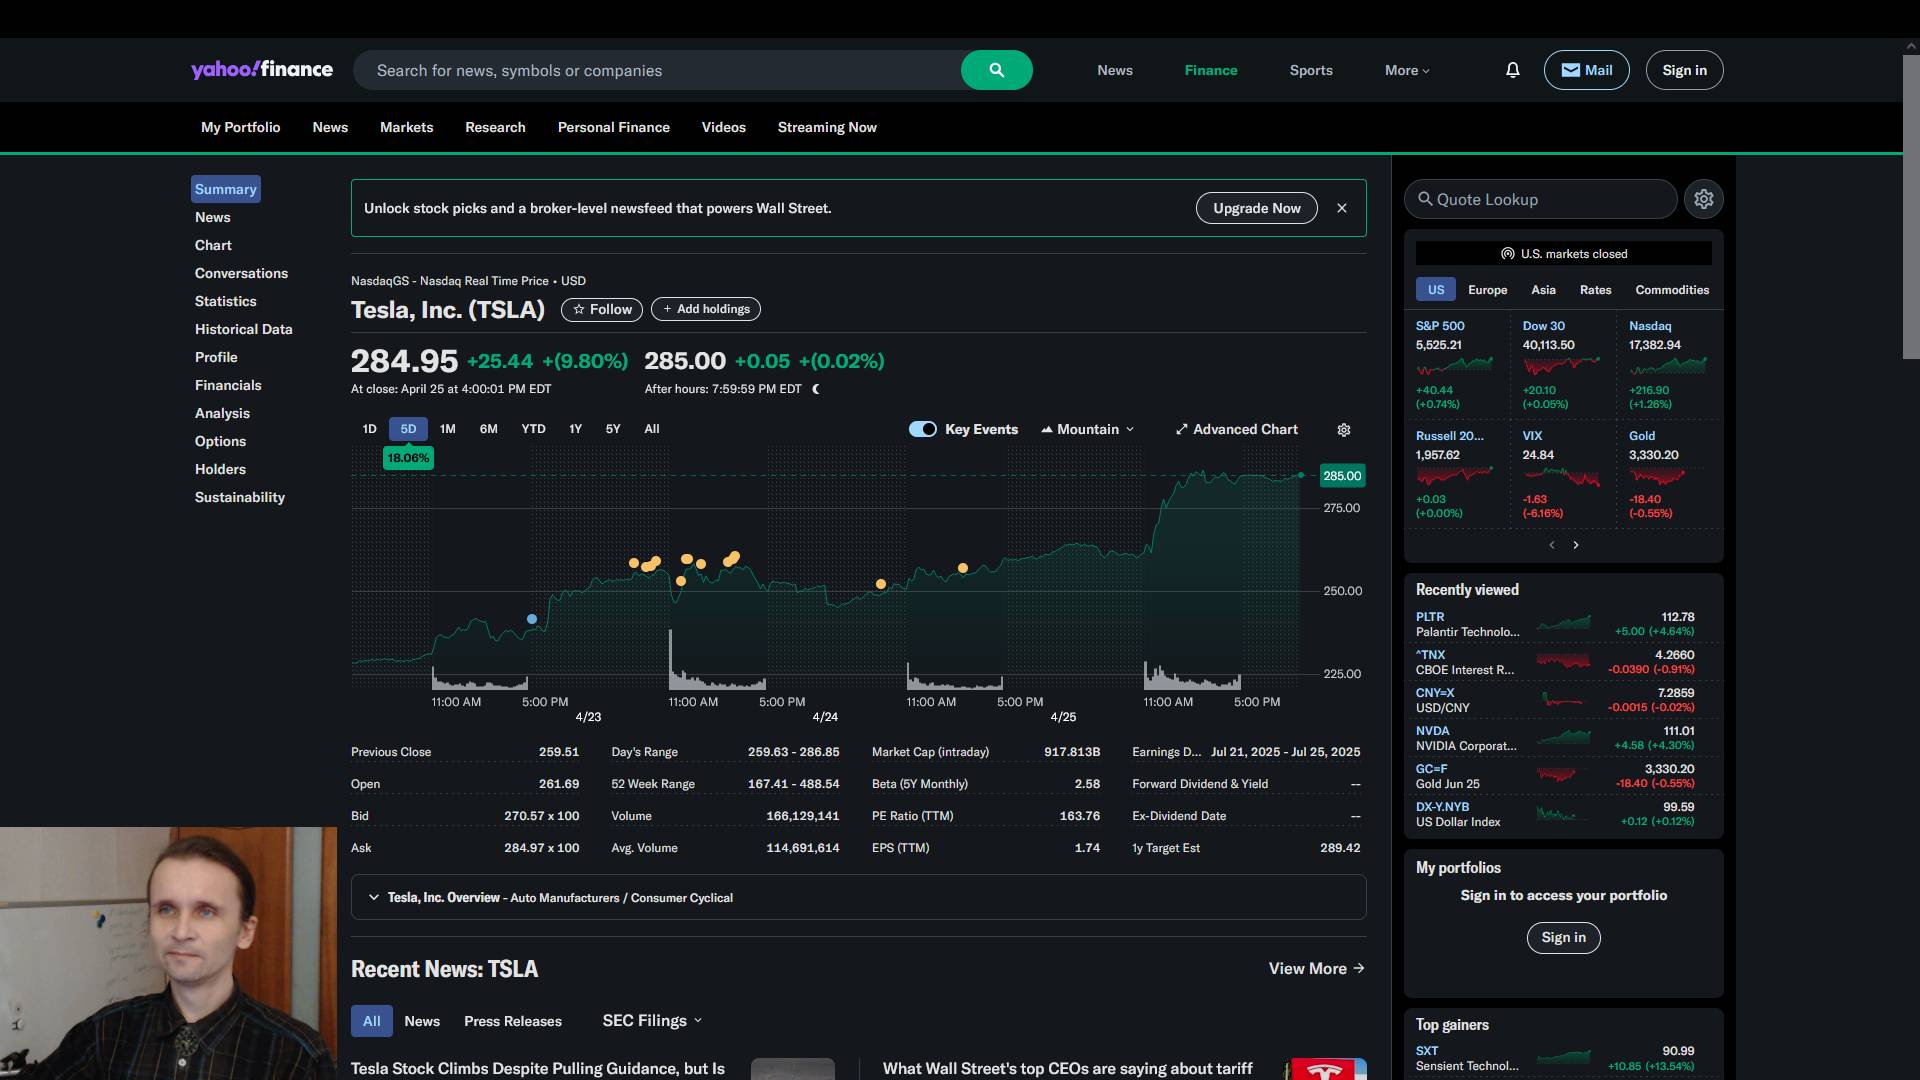Click the Mail envelope button
This screenshot has width=1920, height=1080.
tap(1586, 70)
